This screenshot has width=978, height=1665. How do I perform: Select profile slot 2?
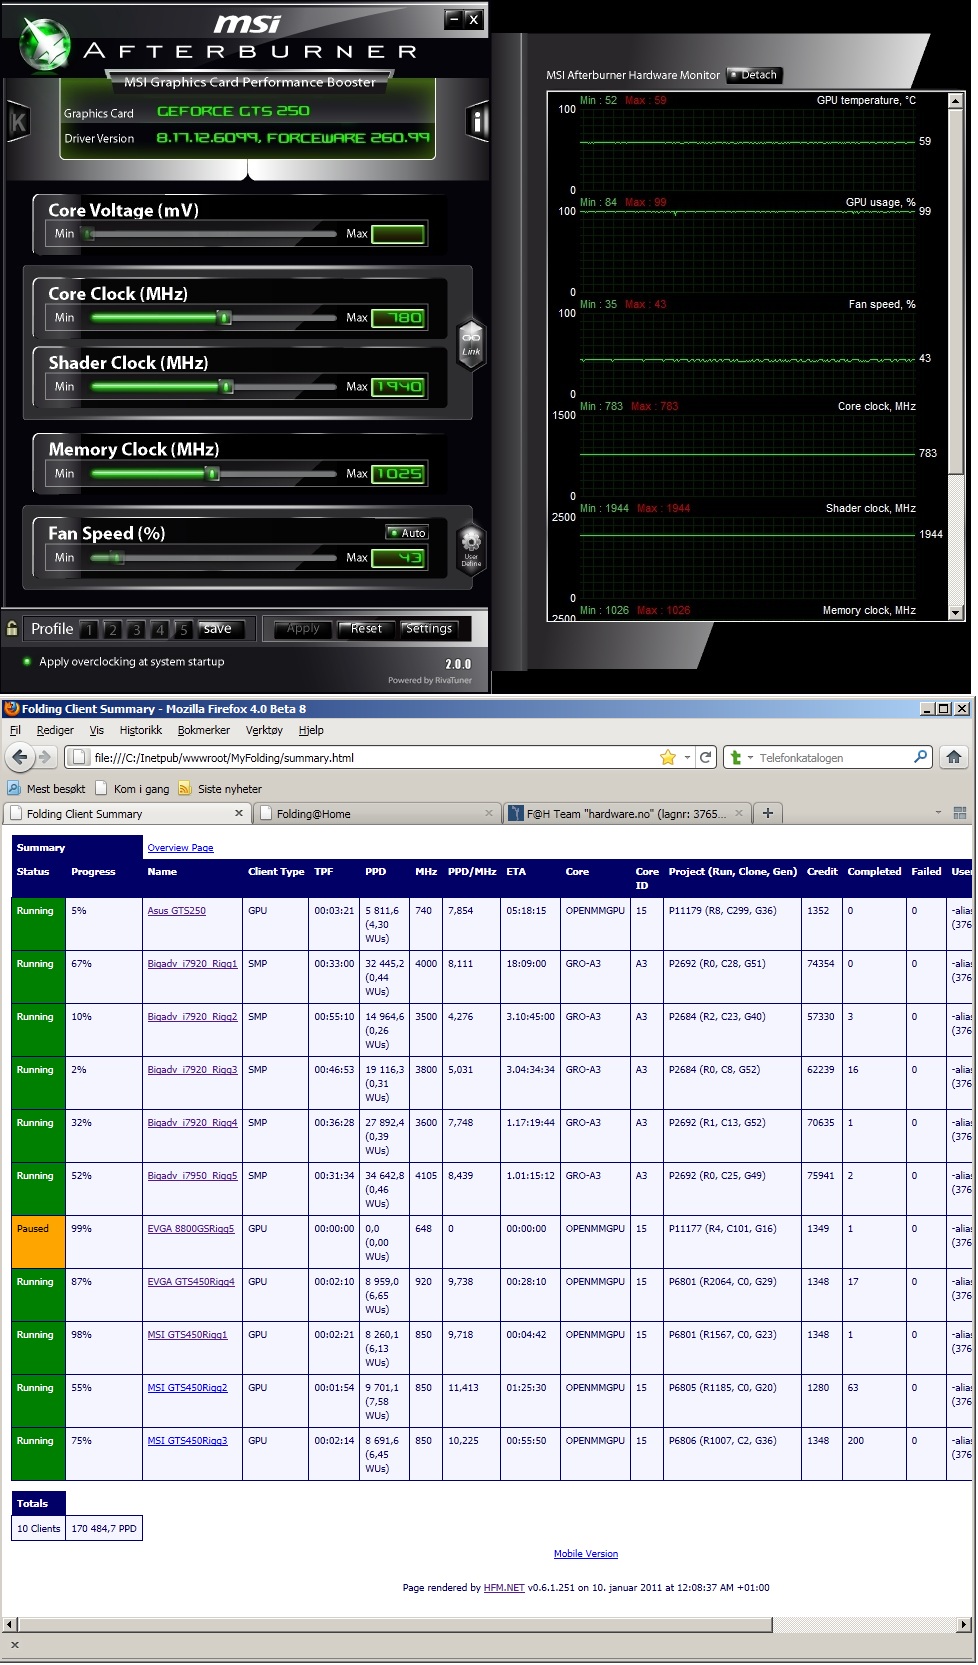click(x=112, y=629)
